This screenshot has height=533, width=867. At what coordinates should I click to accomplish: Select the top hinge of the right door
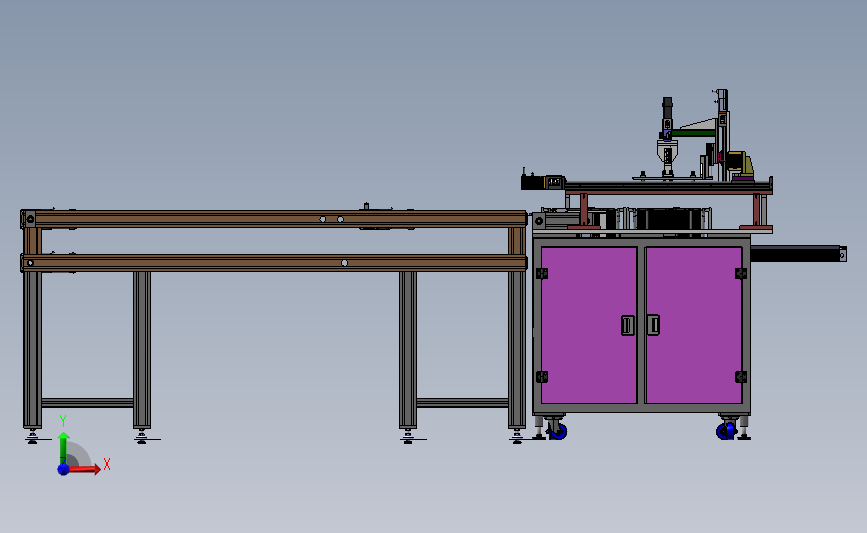coord(741,273)
